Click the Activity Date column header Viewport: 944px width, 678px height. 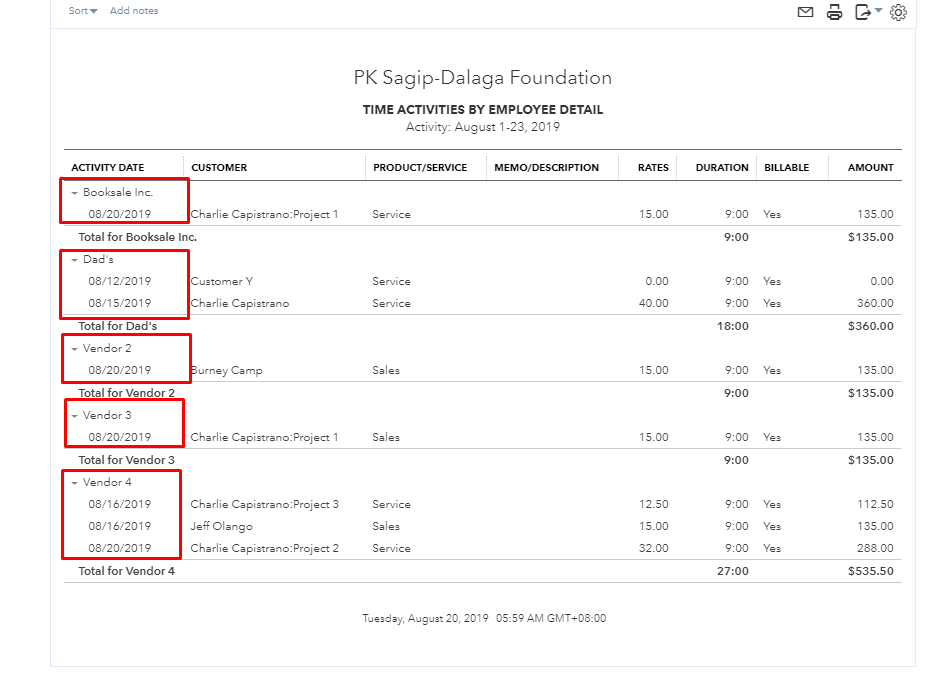pyautogui.click(x=108, y=168)
